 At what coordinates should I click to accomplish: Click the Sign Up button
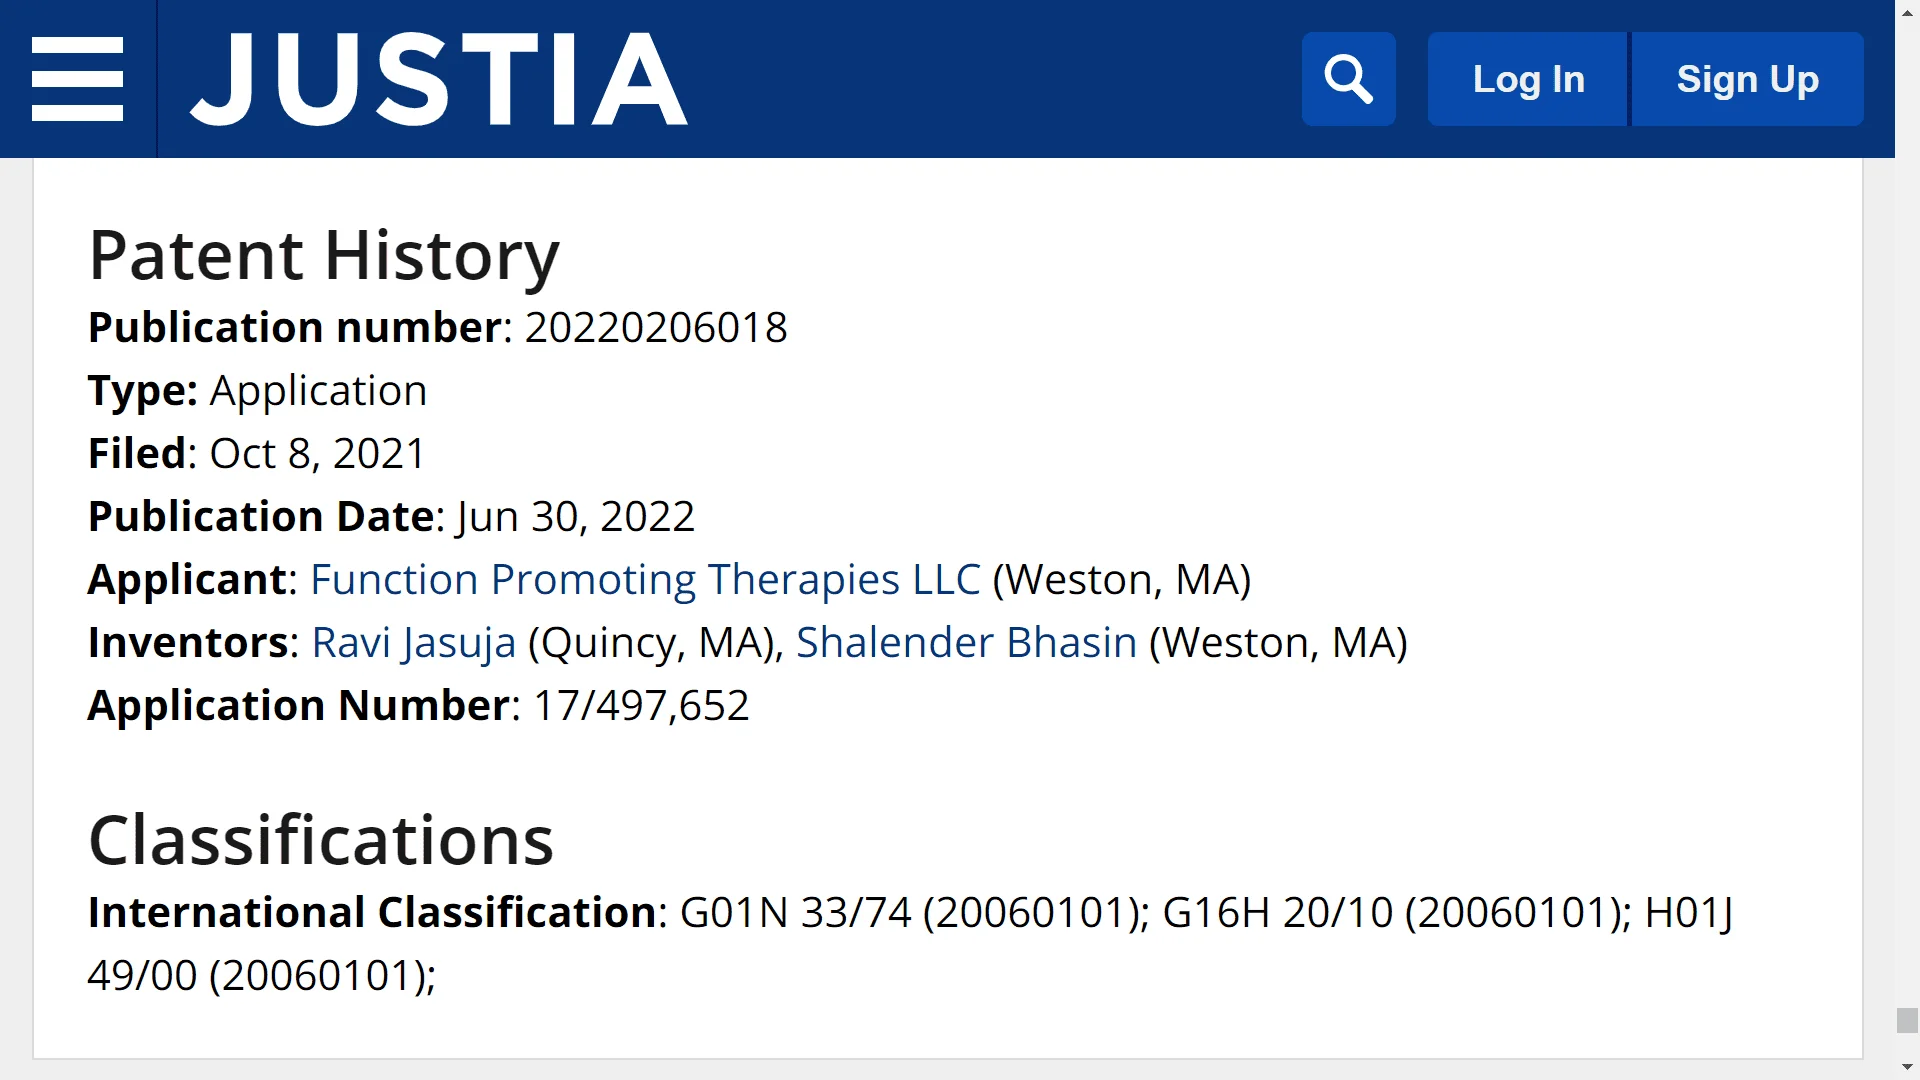[1747, 79]
